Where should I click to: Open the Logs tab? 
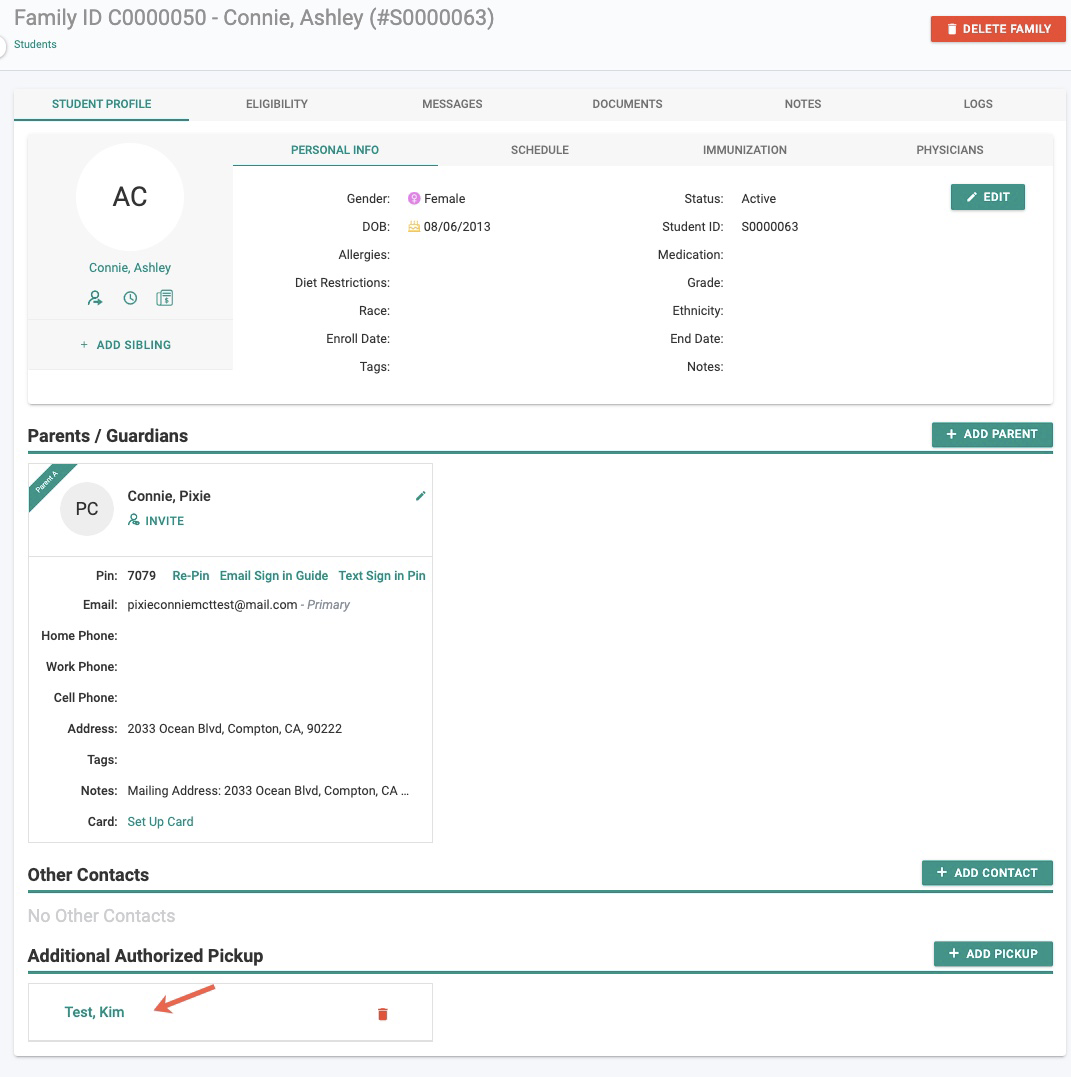pyautogui.click(x=977, y=104)
